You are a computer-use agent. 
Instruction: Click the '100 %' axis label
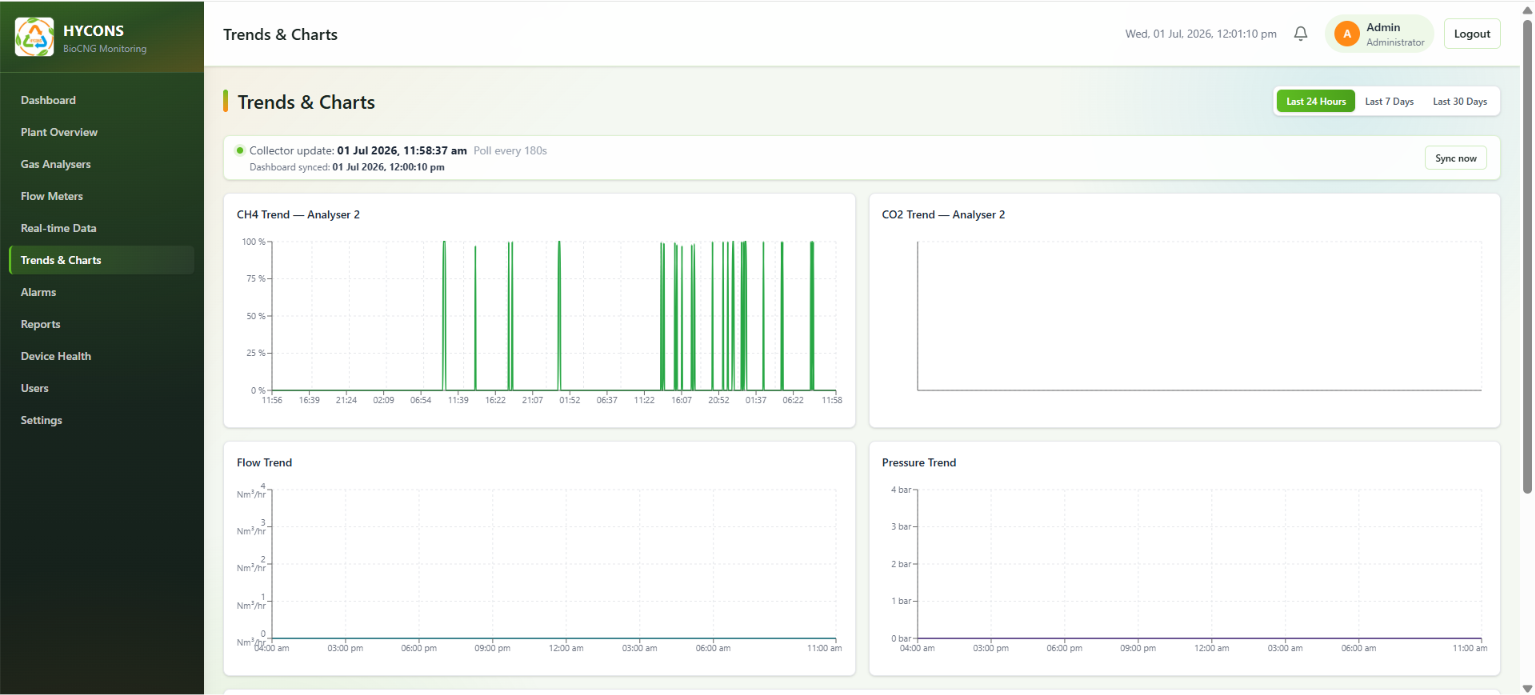254,242
